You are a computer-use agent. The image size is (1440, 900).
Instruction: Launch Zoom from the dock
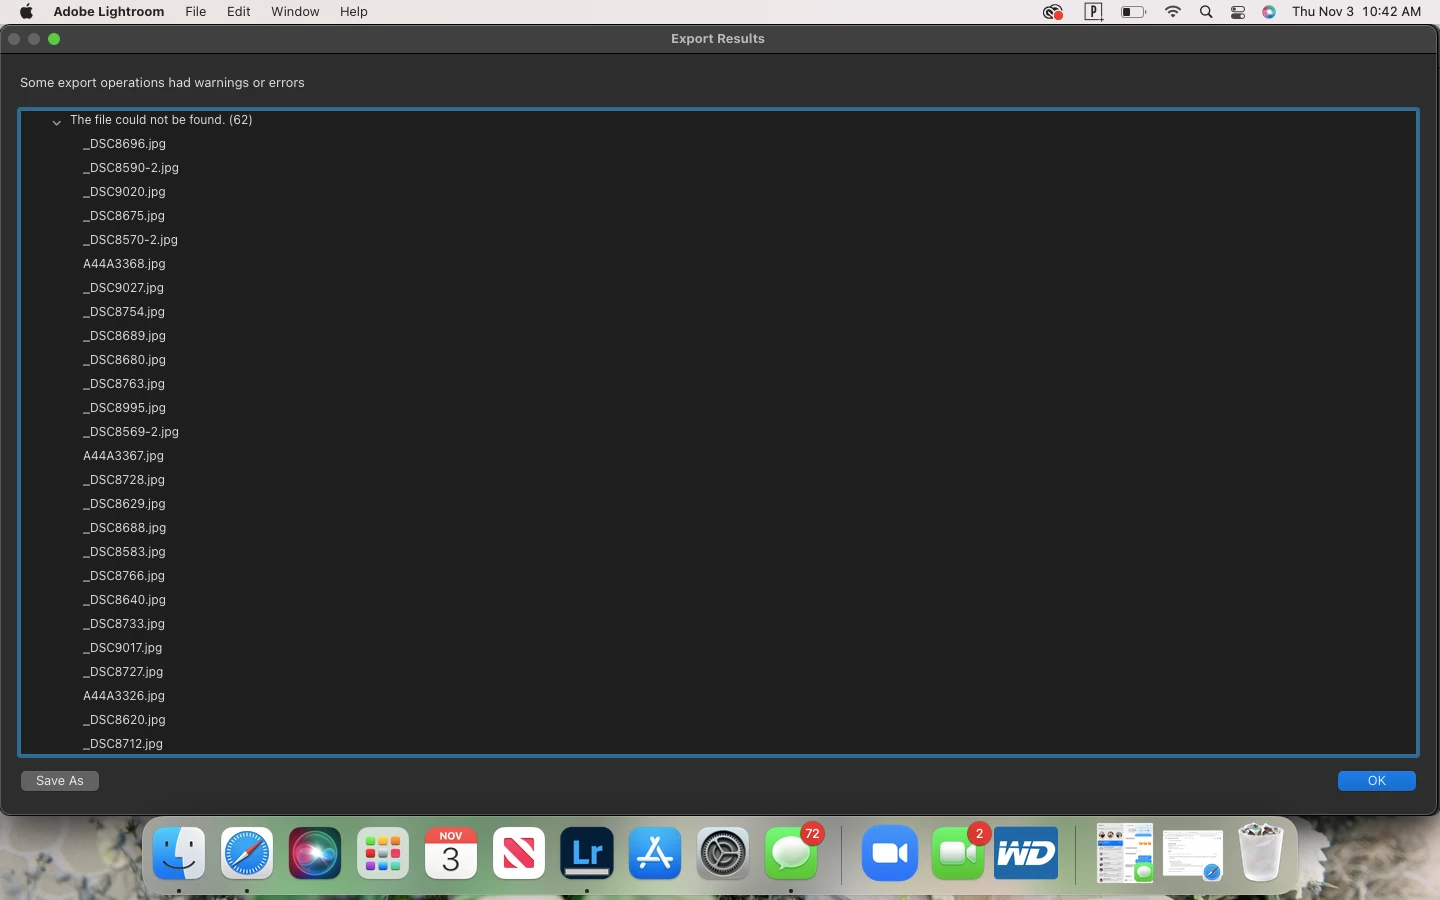pos(889,854)
